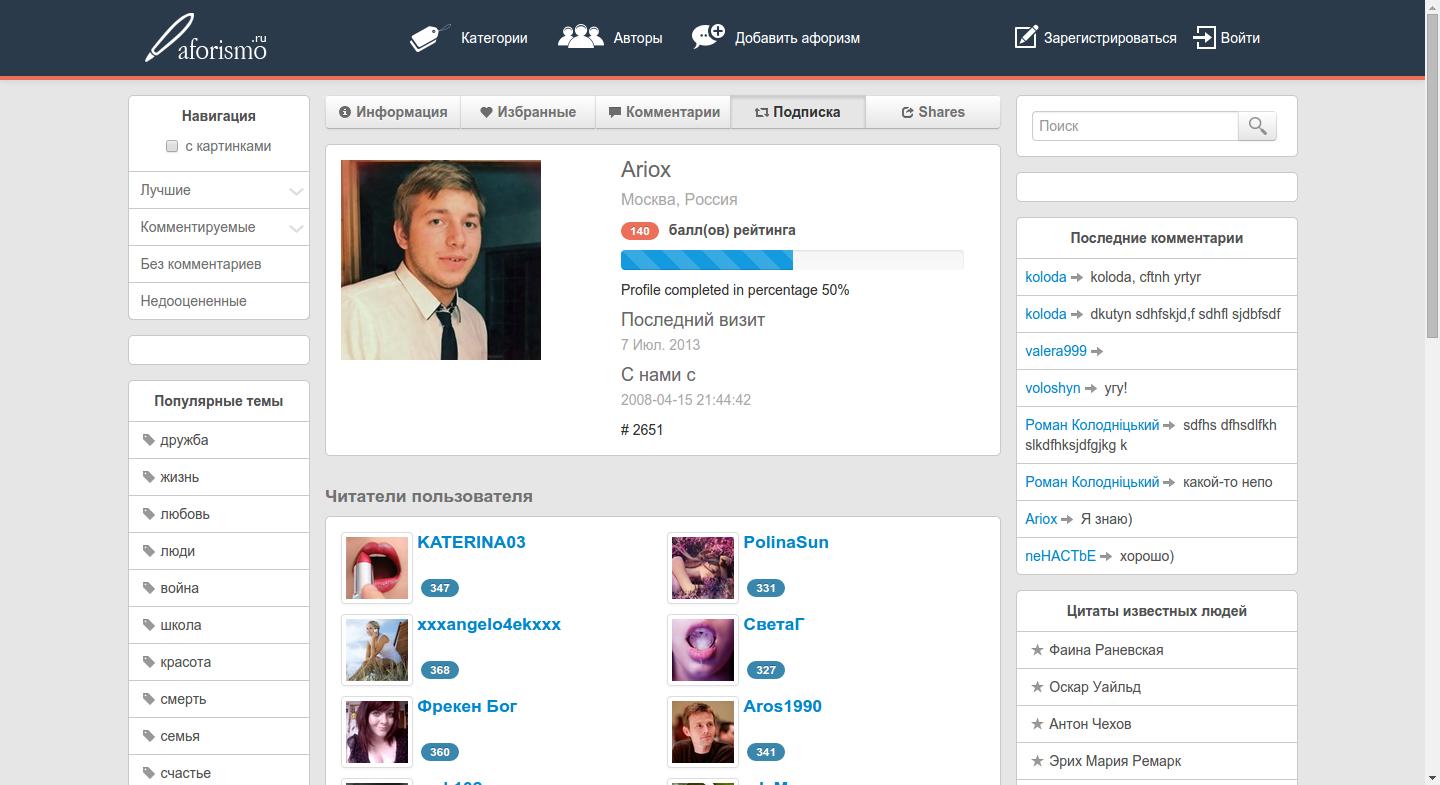Image resolution: width=1440 pixels, height=785 pixels.
Task: Open KATERINA03 reader profile
Action: pyautogui.click(x=471, y=542)
